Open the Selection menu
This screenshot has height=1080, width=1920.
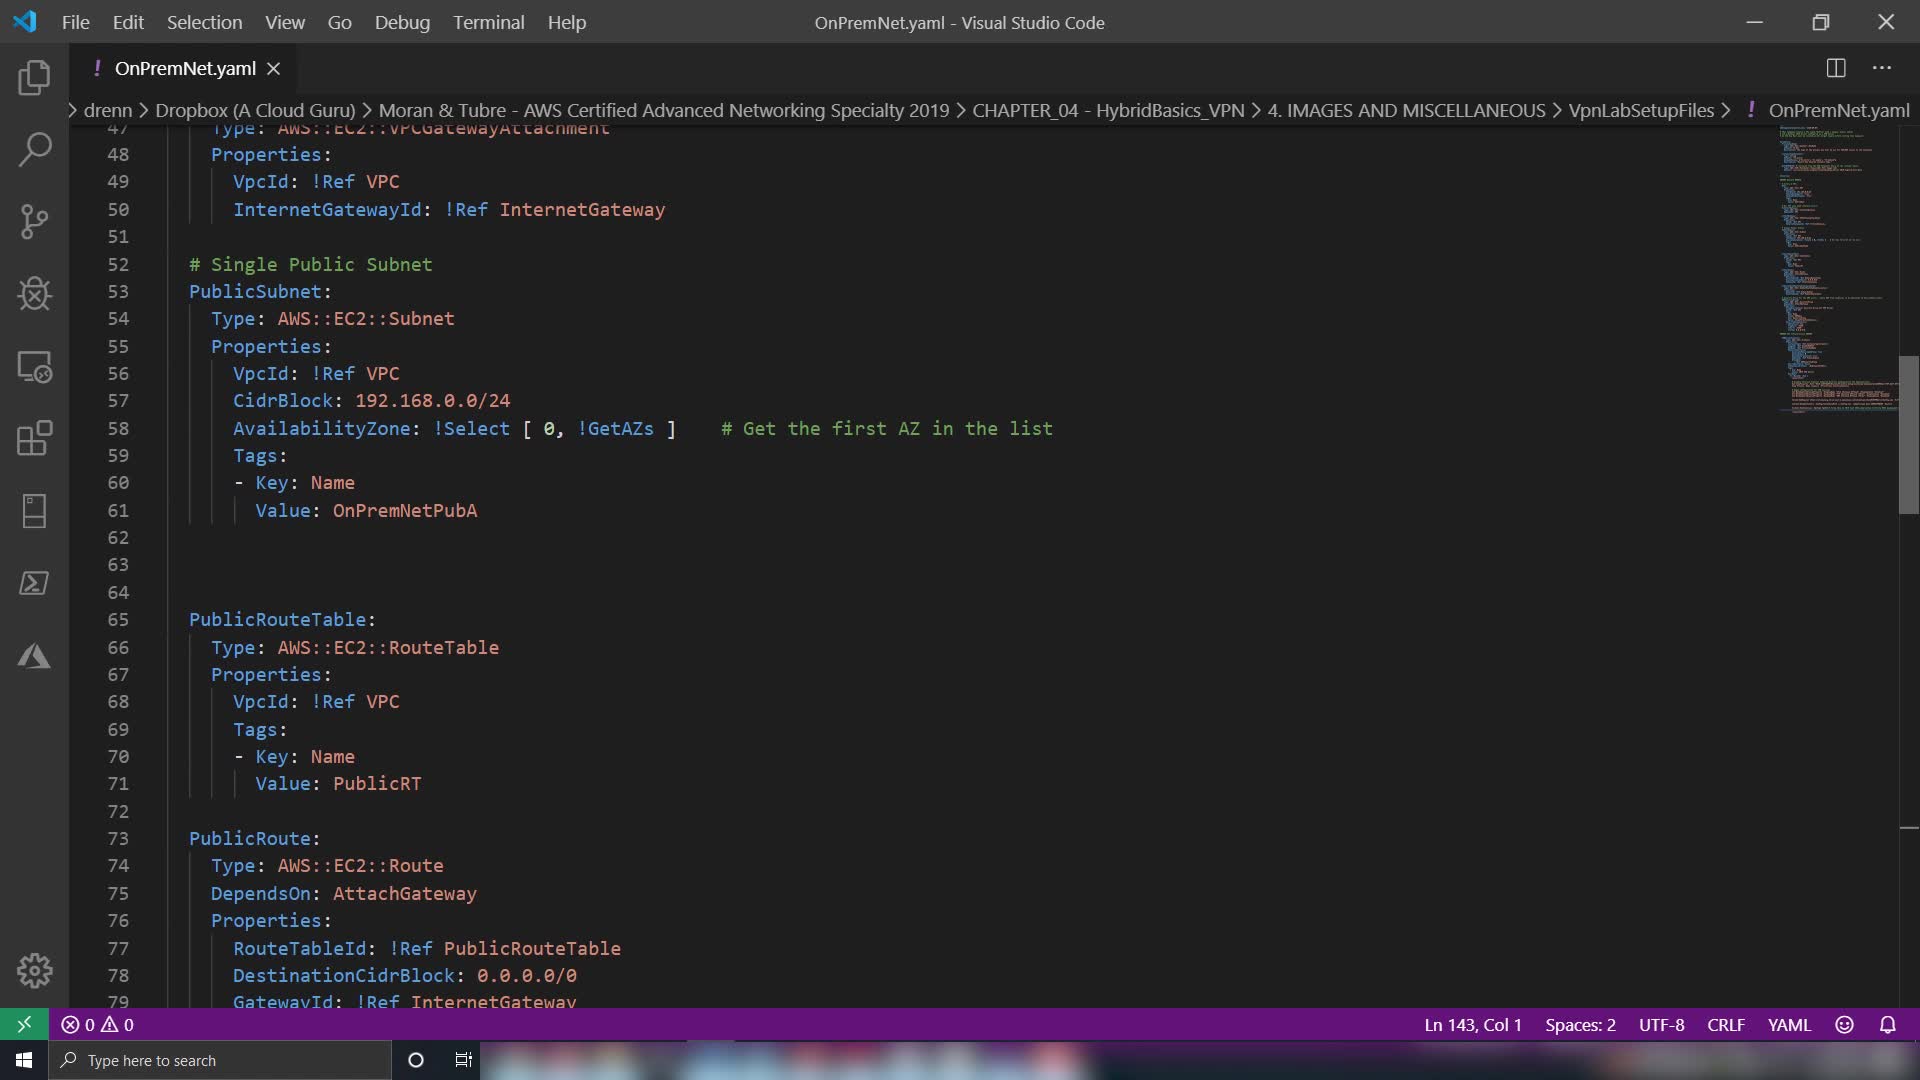(204, 22)
